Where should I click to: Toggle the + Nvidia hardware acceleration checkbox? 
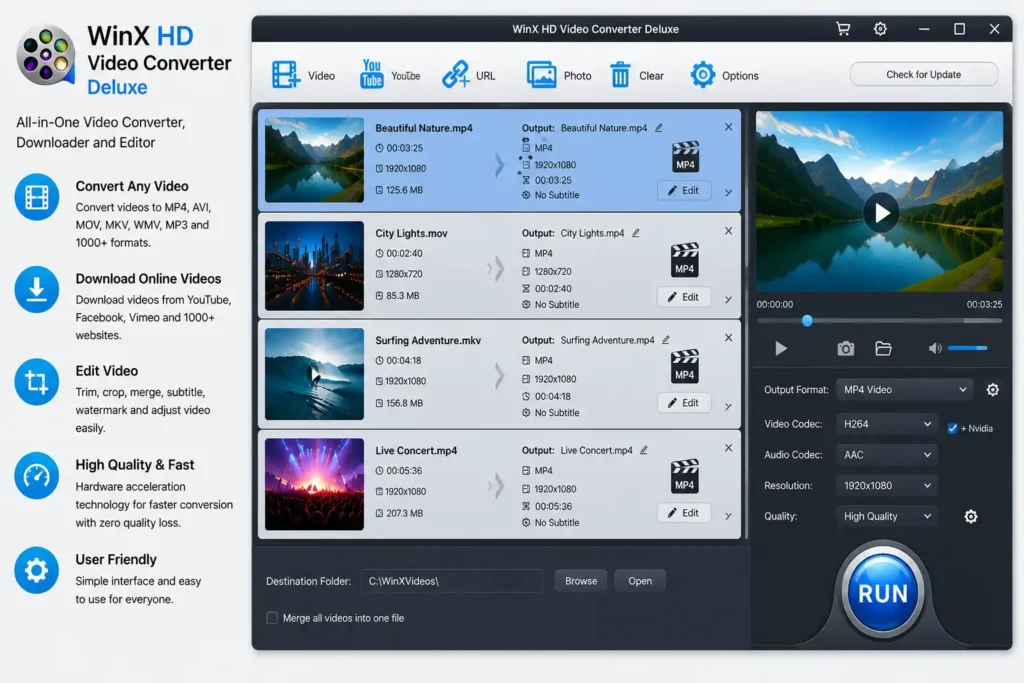(x=952, y=428)
